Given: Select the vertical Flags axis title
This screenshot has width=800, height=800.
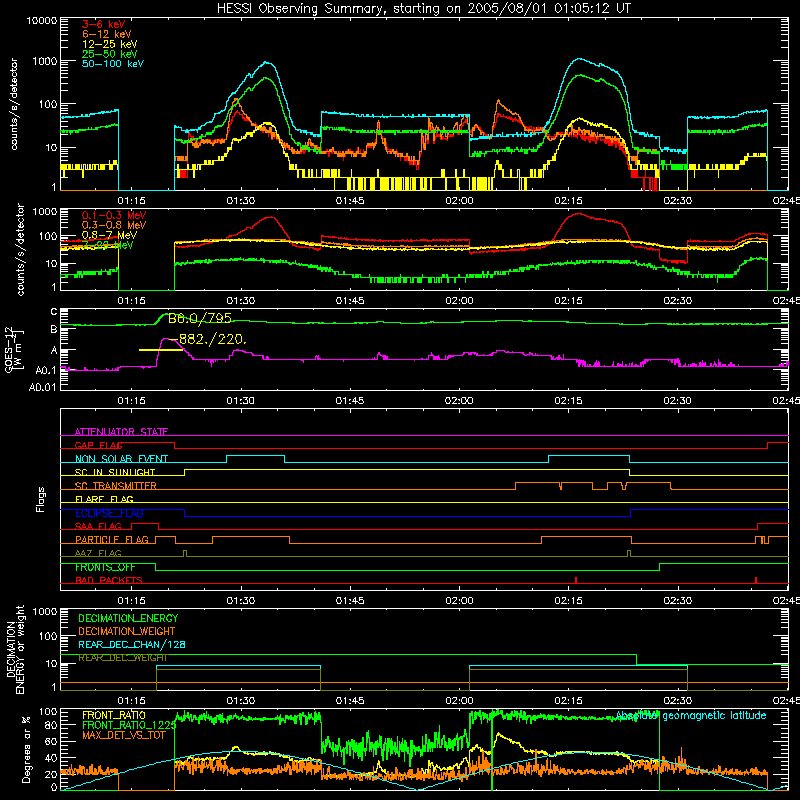Looking at the screenshot, I should (41, 499).
